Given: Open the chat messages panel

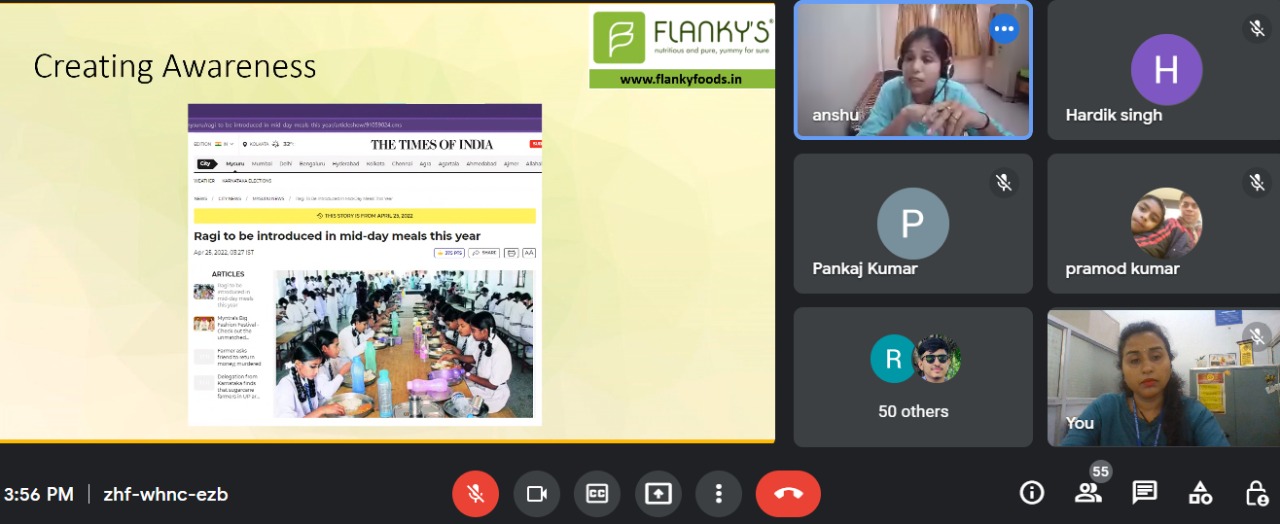Looking at the screenshot, I should pos(1144,492).
